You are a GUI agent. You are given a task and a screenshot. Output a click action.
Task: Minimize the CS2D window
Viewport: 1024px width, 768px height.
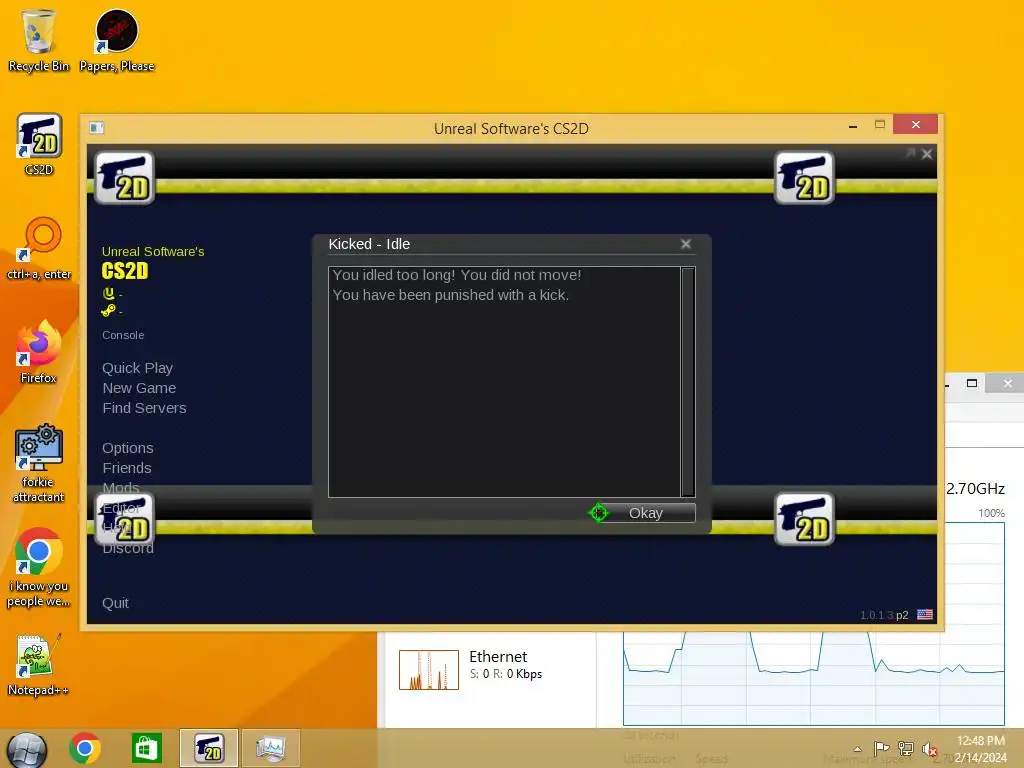[x=853, y=125]
